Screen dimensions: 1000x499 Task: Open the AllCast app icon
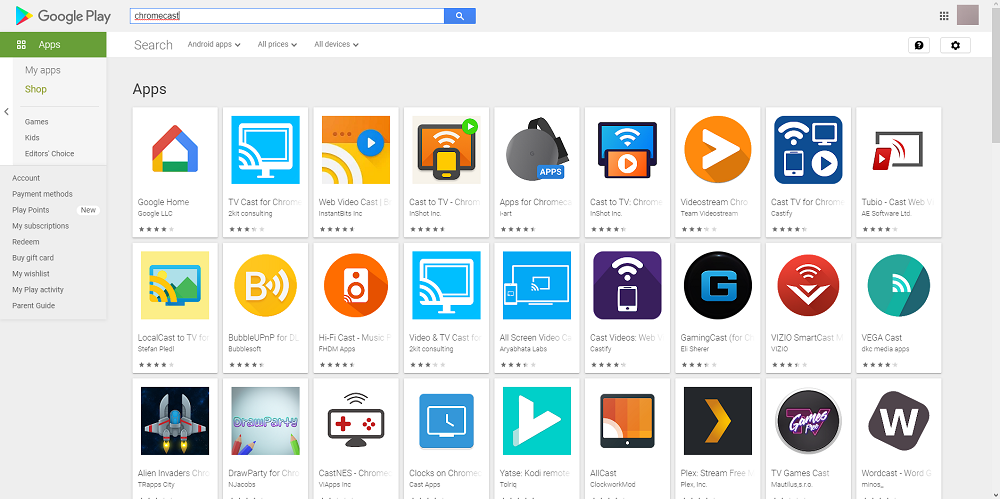pos(628,421)
